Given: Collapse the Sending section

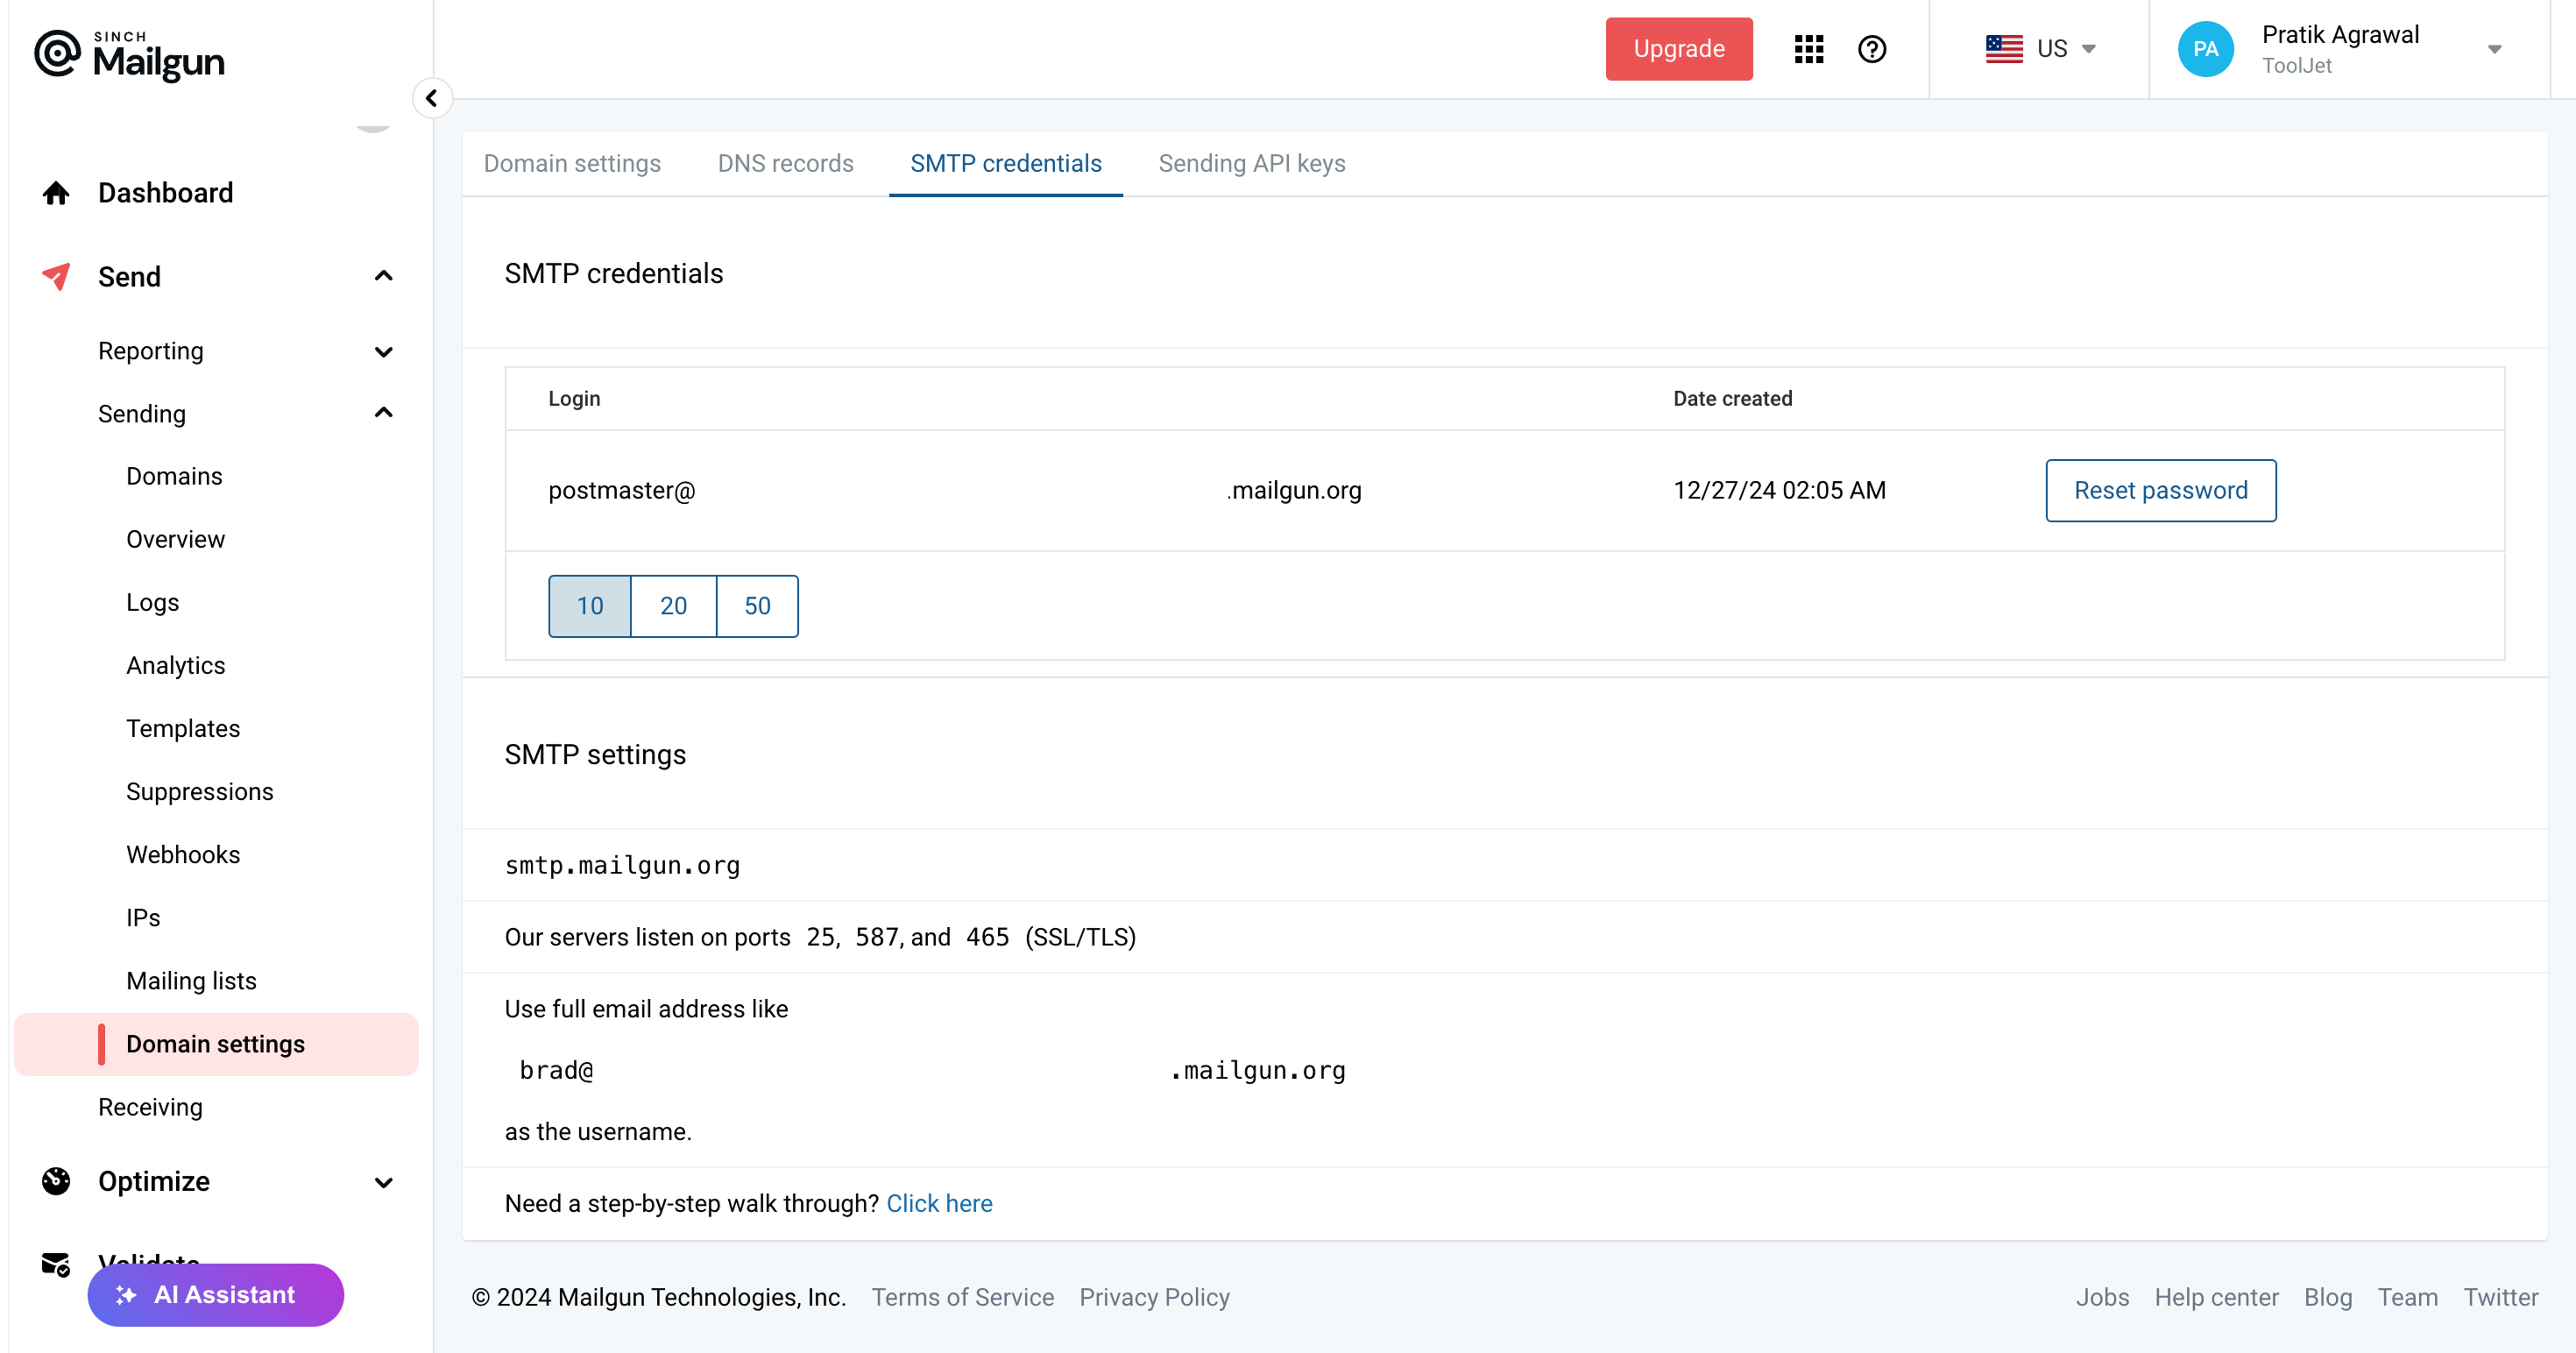Looking at the screenshot, I should pyautogui.click(x=383, y=412).
